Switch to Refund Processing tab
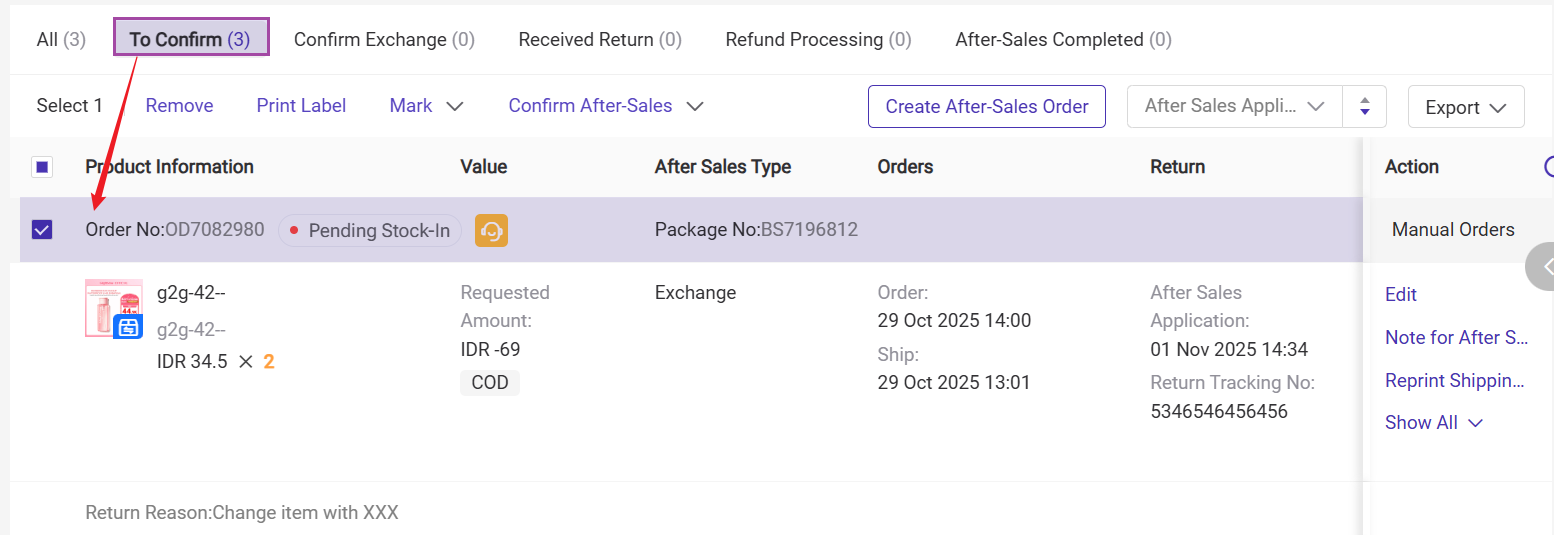1554x535 pixels. click(x=818, y=40)
